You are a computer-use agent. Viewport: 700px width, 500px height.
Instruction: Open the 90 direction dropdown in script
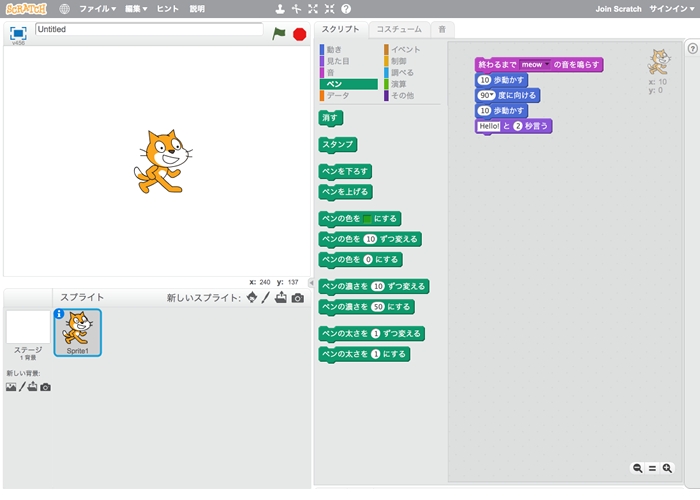coord(492,95)
